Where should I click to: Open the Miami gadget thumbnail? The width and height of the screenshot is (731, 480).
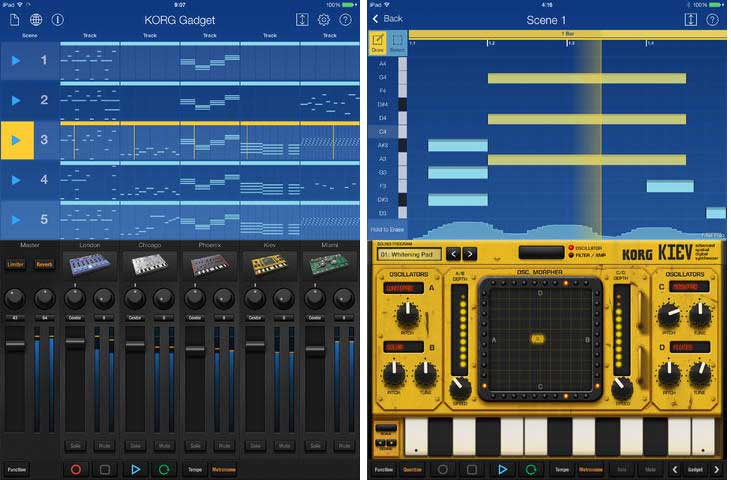coord(330,265)
